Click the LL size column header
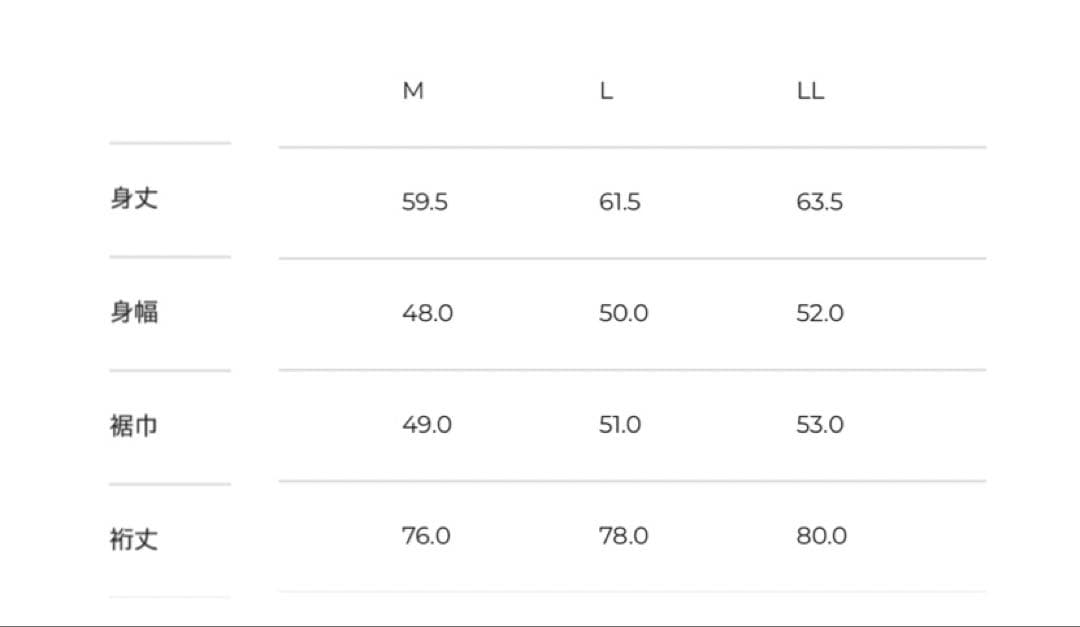Screen dimensions: 1080x627 coord(810,91)
